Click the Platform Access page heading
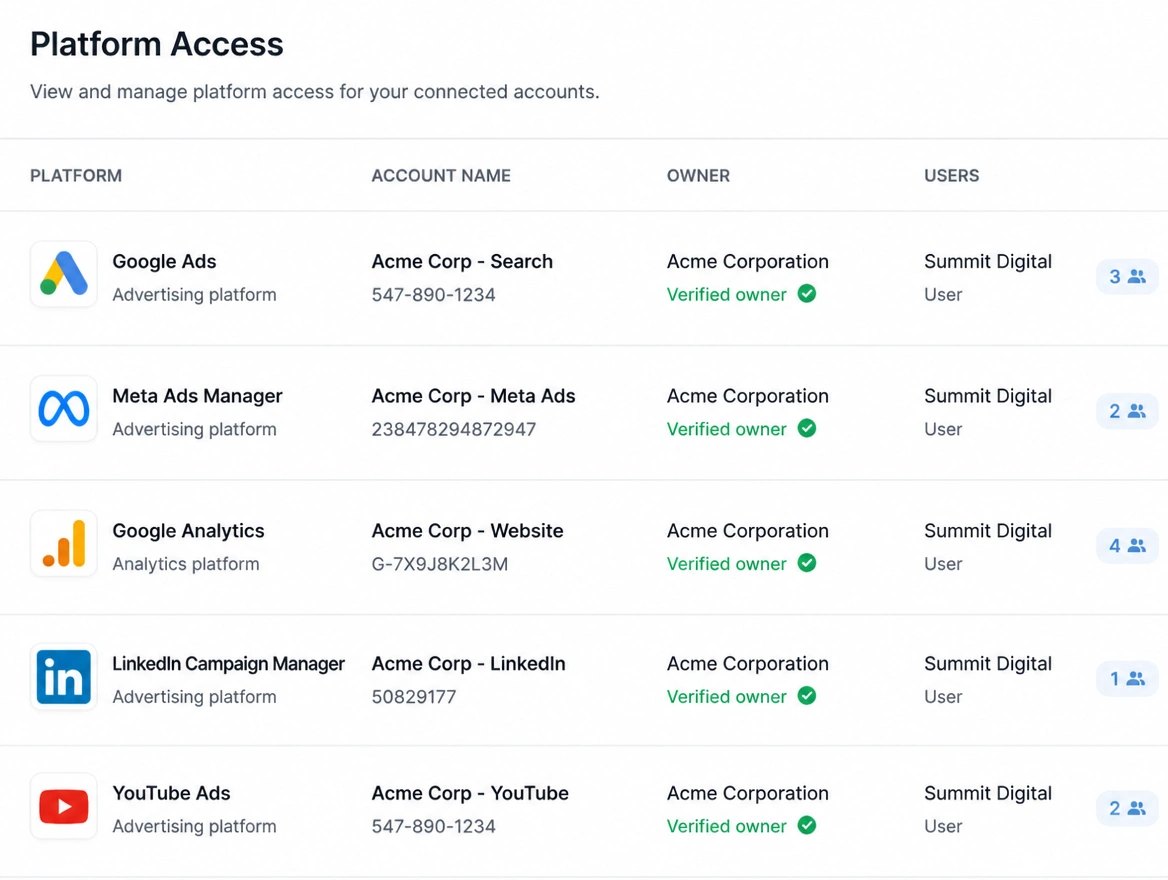 [156, 44]
